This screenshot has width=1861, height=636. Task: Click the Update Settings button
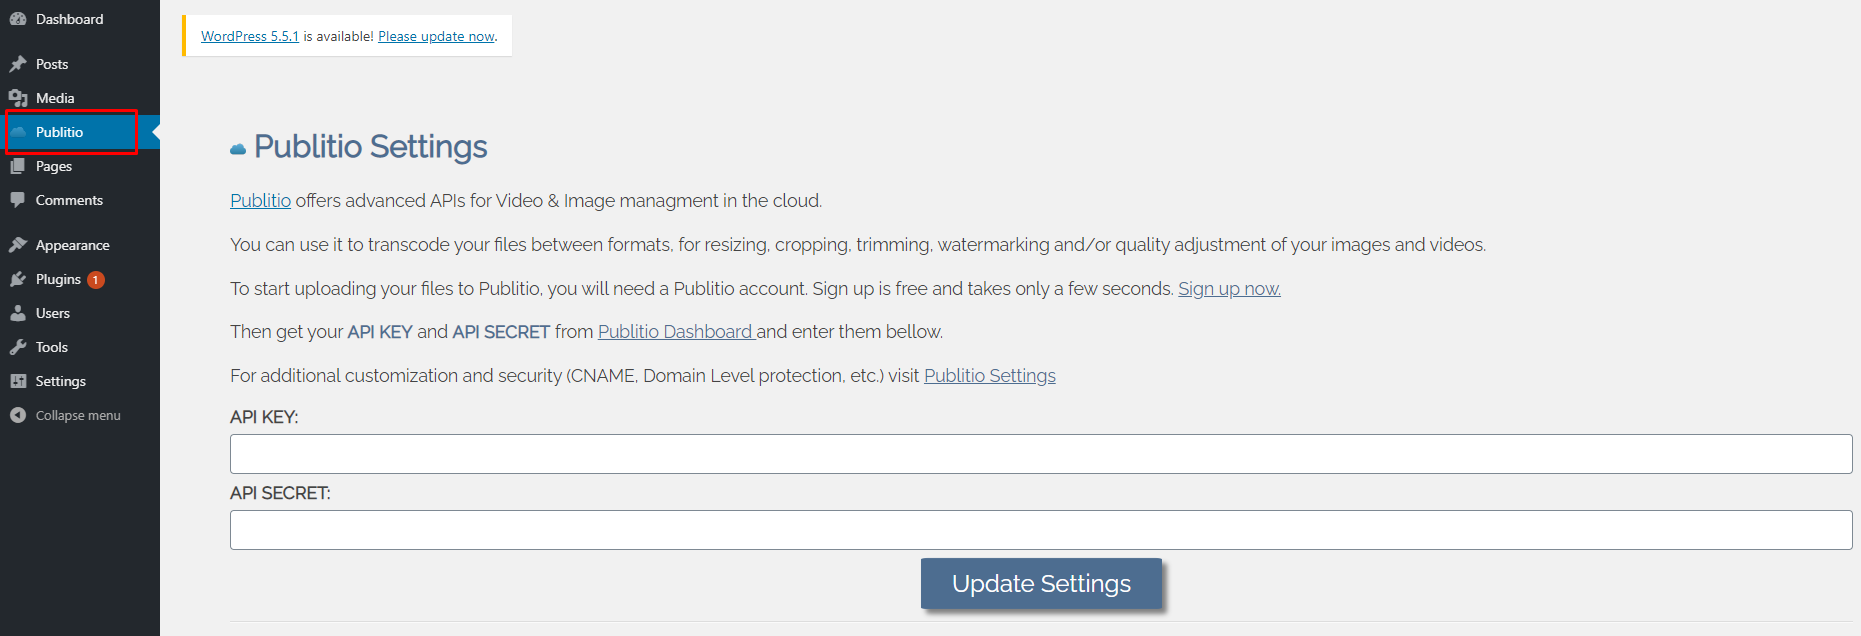pos(1041,584)
